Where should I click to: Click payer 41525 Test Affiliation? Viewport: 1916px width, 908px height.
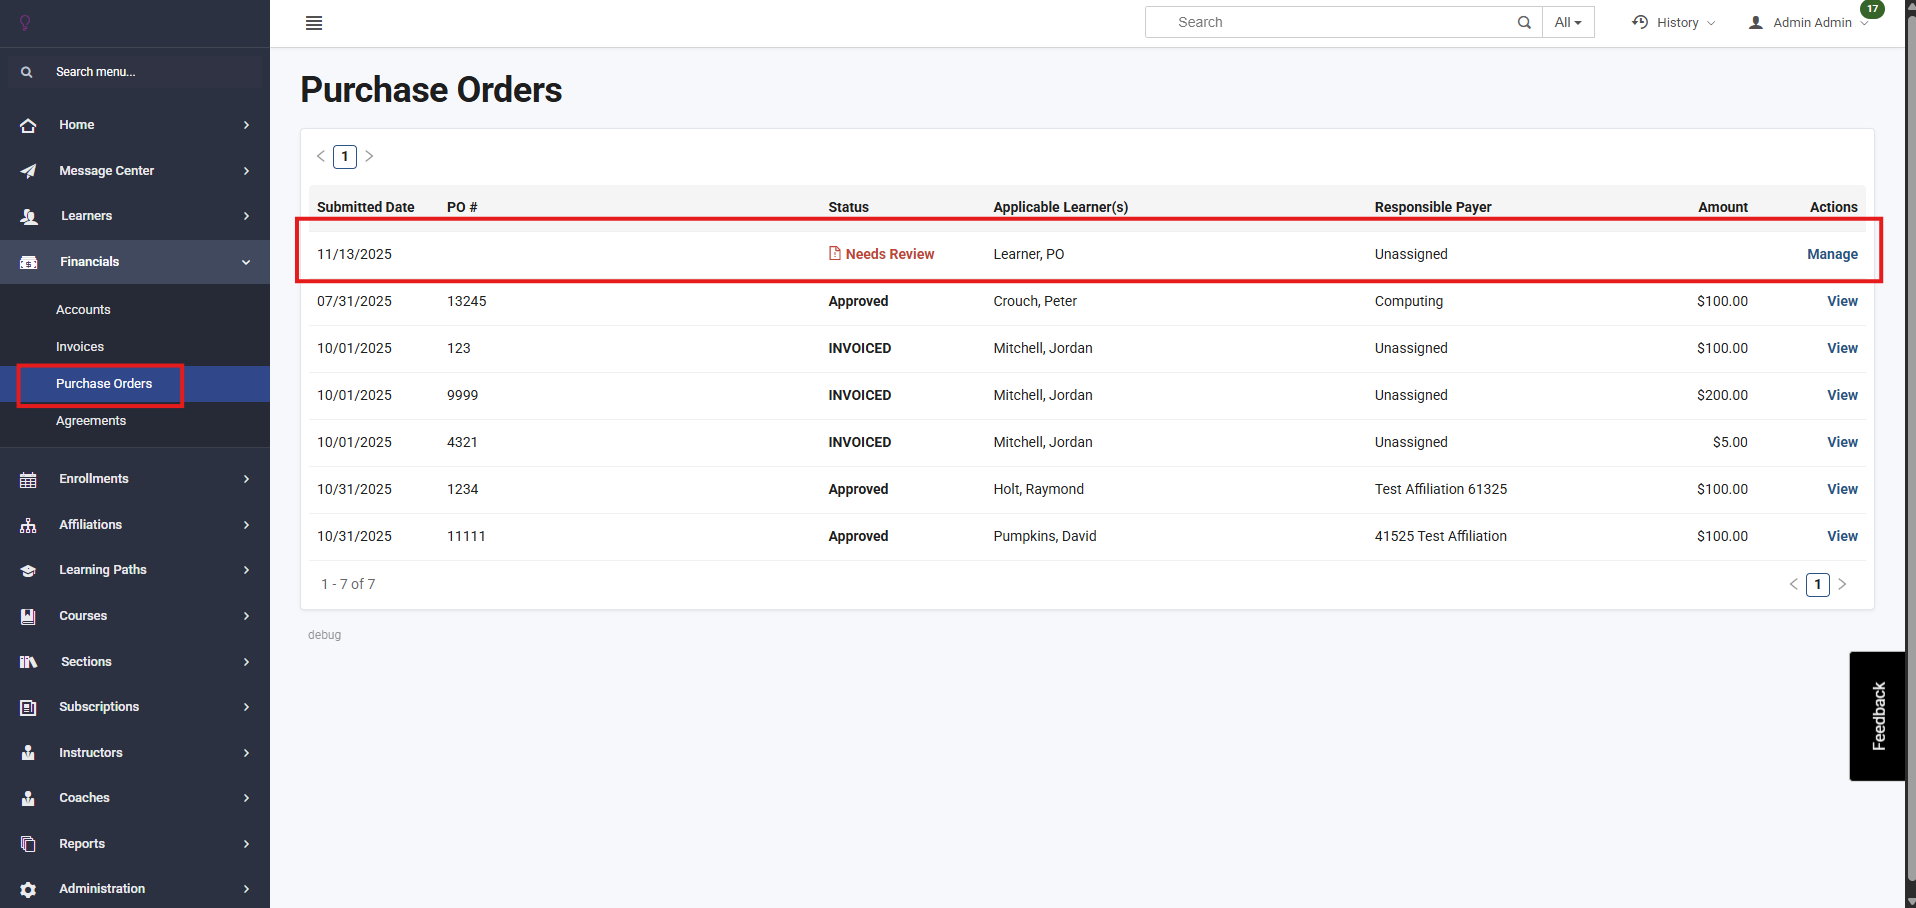click(1440, 536)
